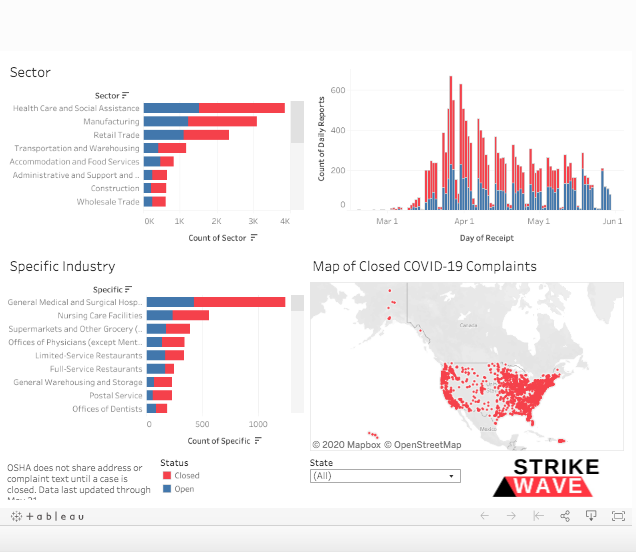Click the redo arrow in Tableau toolbar

[x=511, y=516]
